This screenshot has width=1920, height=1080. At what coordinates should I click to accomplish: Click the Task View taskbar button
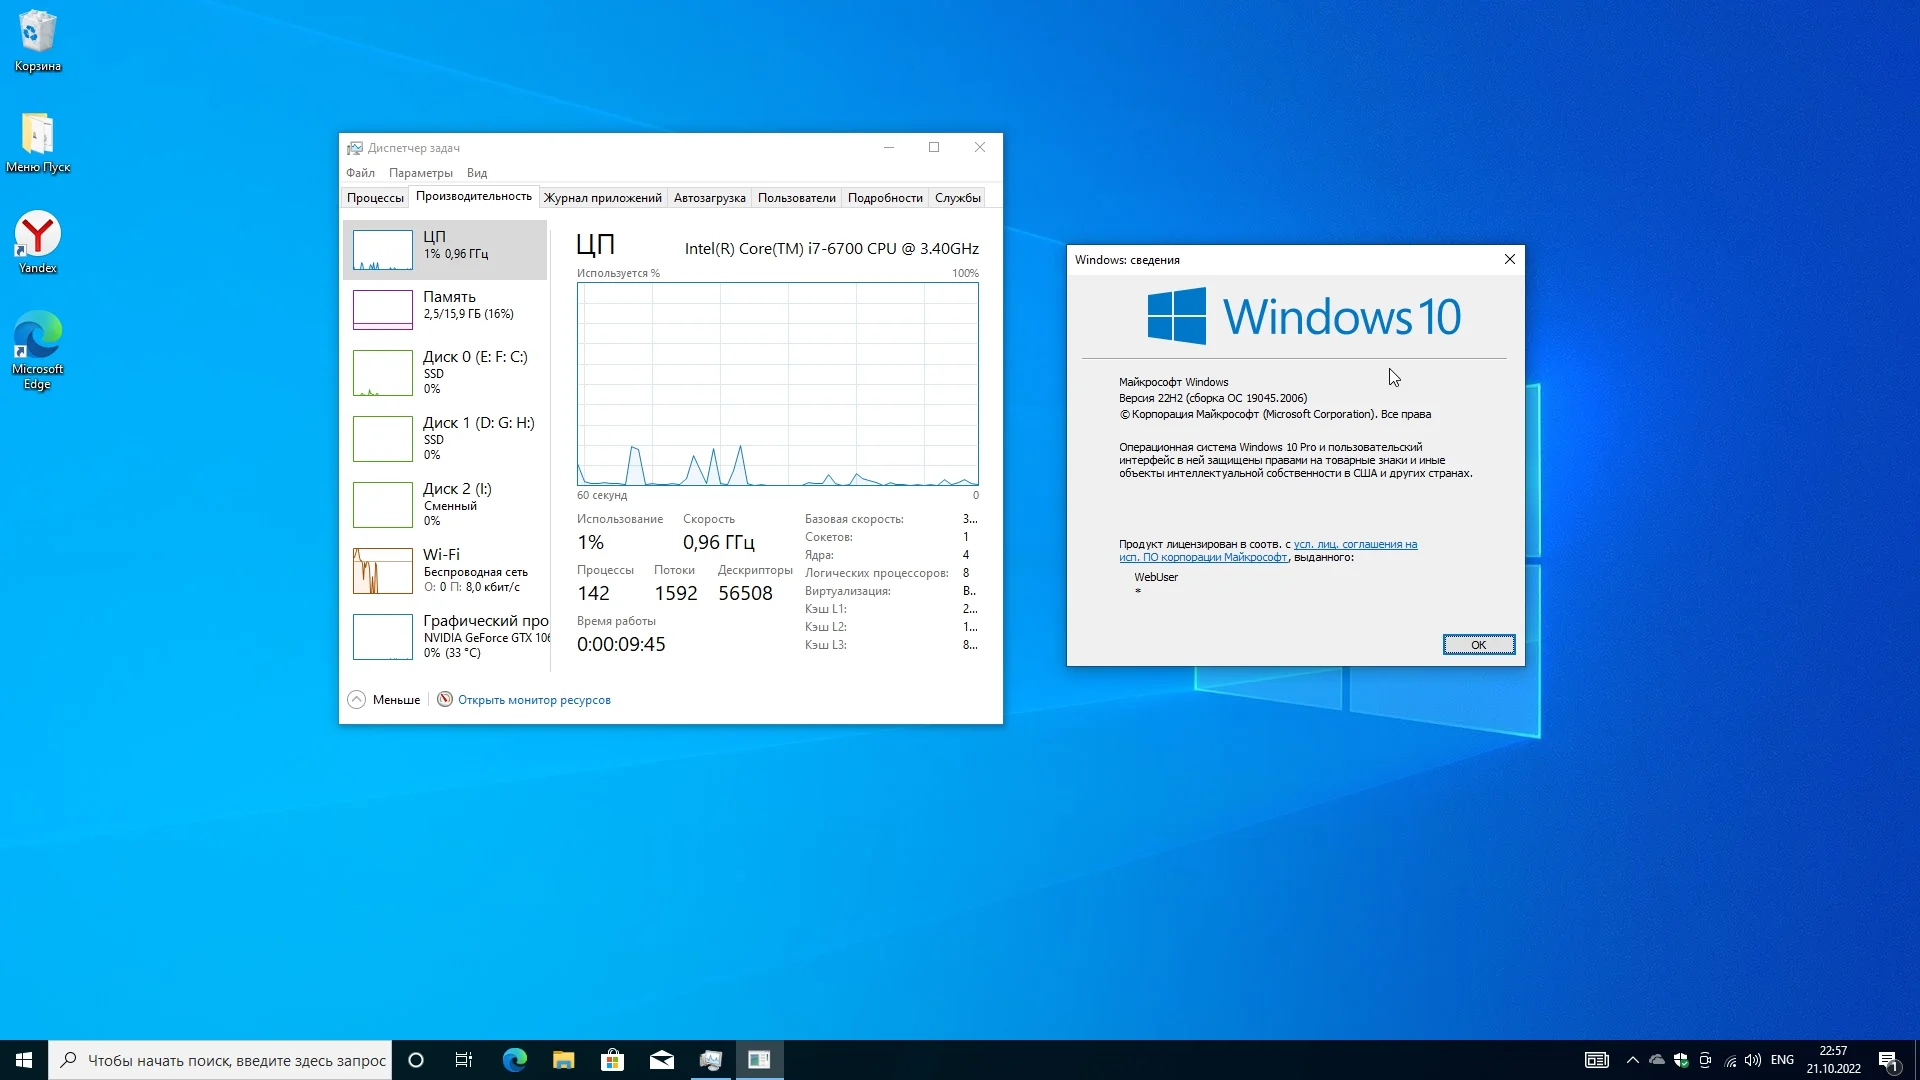point(464,1060)
